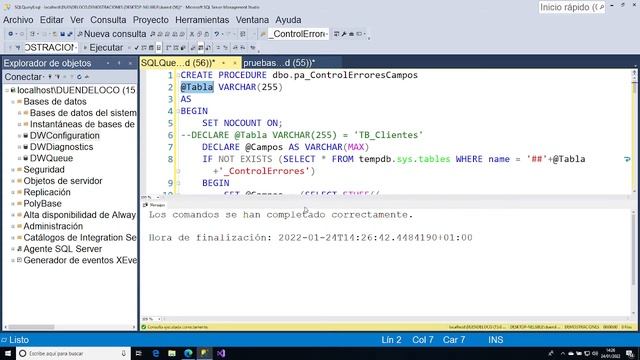Toggle Results to Grid button
This screenshot has height=360, width=640.
coord(200,48)
